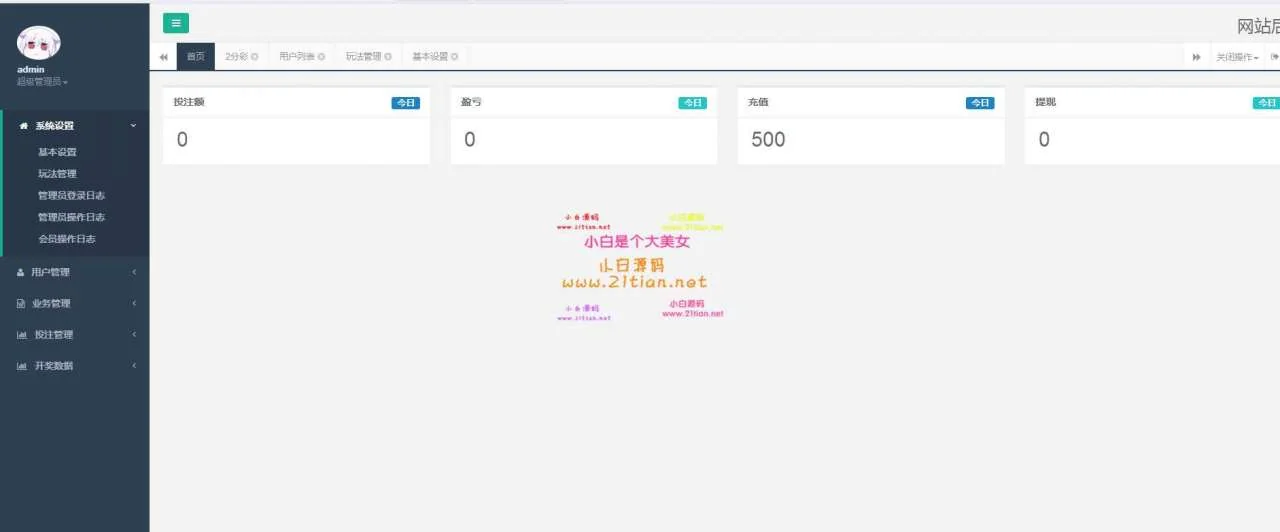Close the 玩法管理 tab via its X icon
Viewport: 1280px width, 532px height.
coord(388,57)
